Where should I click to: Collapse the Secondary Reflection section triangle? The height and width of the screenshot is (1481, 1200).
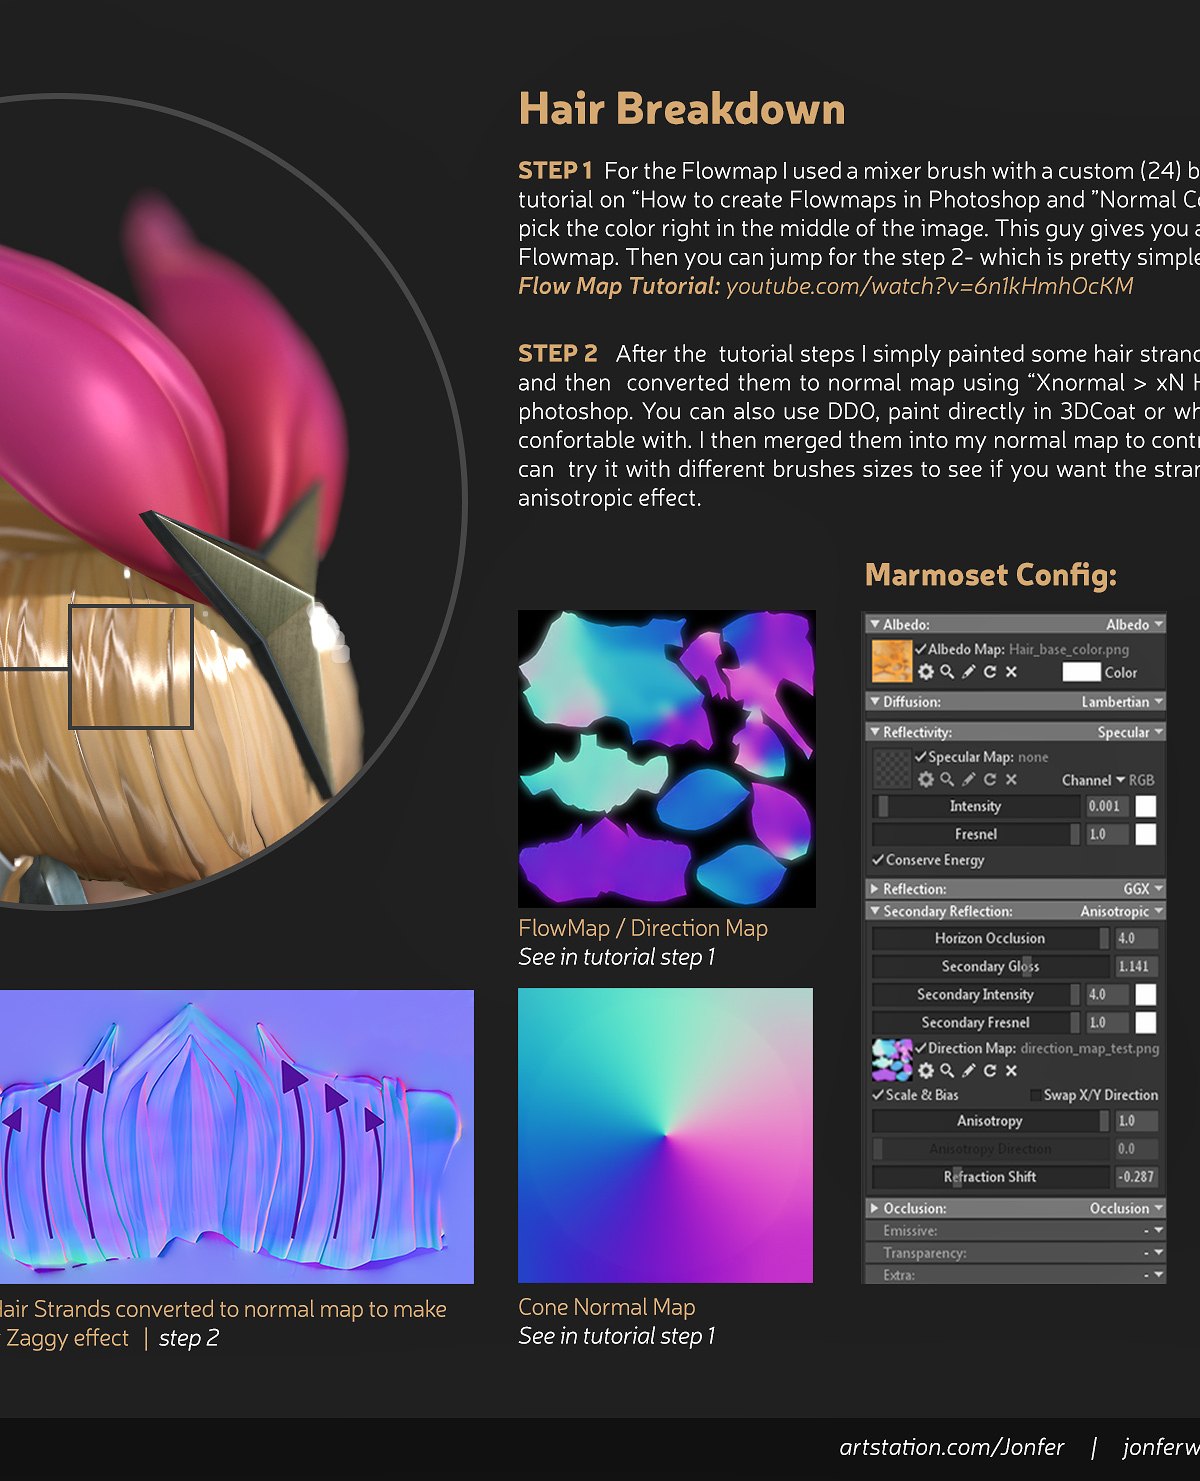pyautogui.click(x=875, y=911)
